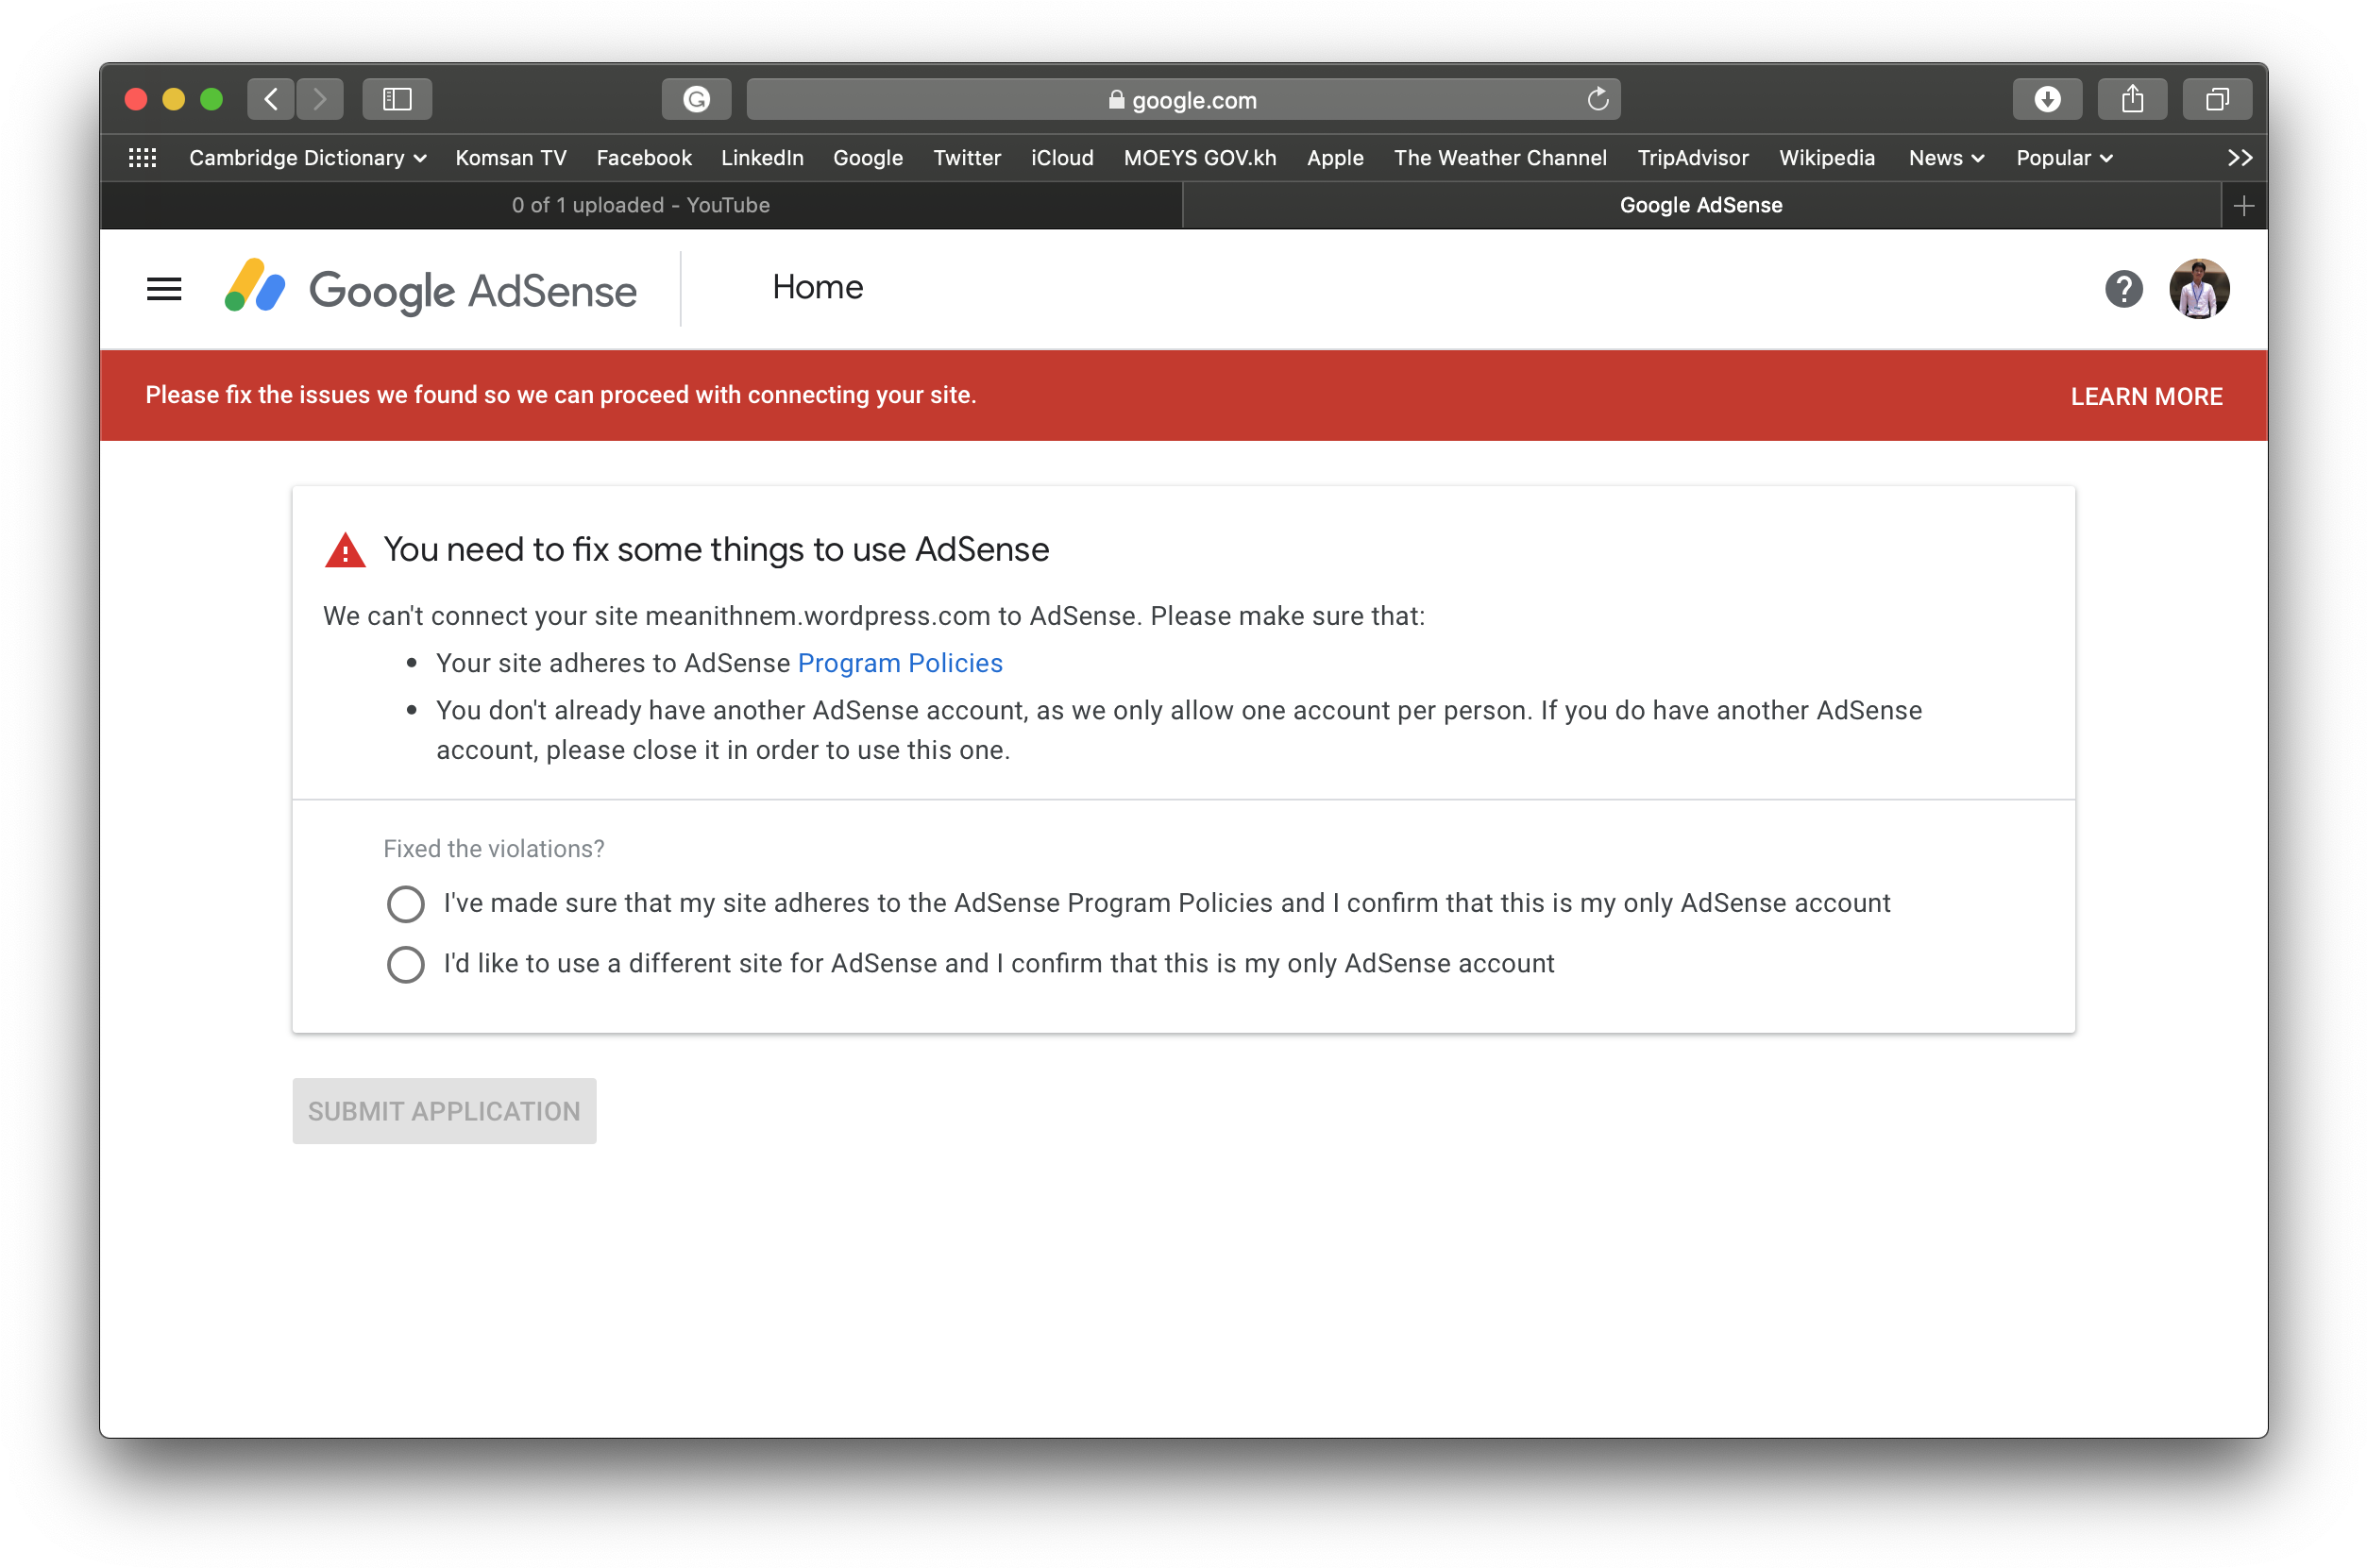Screen dimensions: 2367x1568
Task: Open the Facebook bookmark
Action: tap(643, 158)
